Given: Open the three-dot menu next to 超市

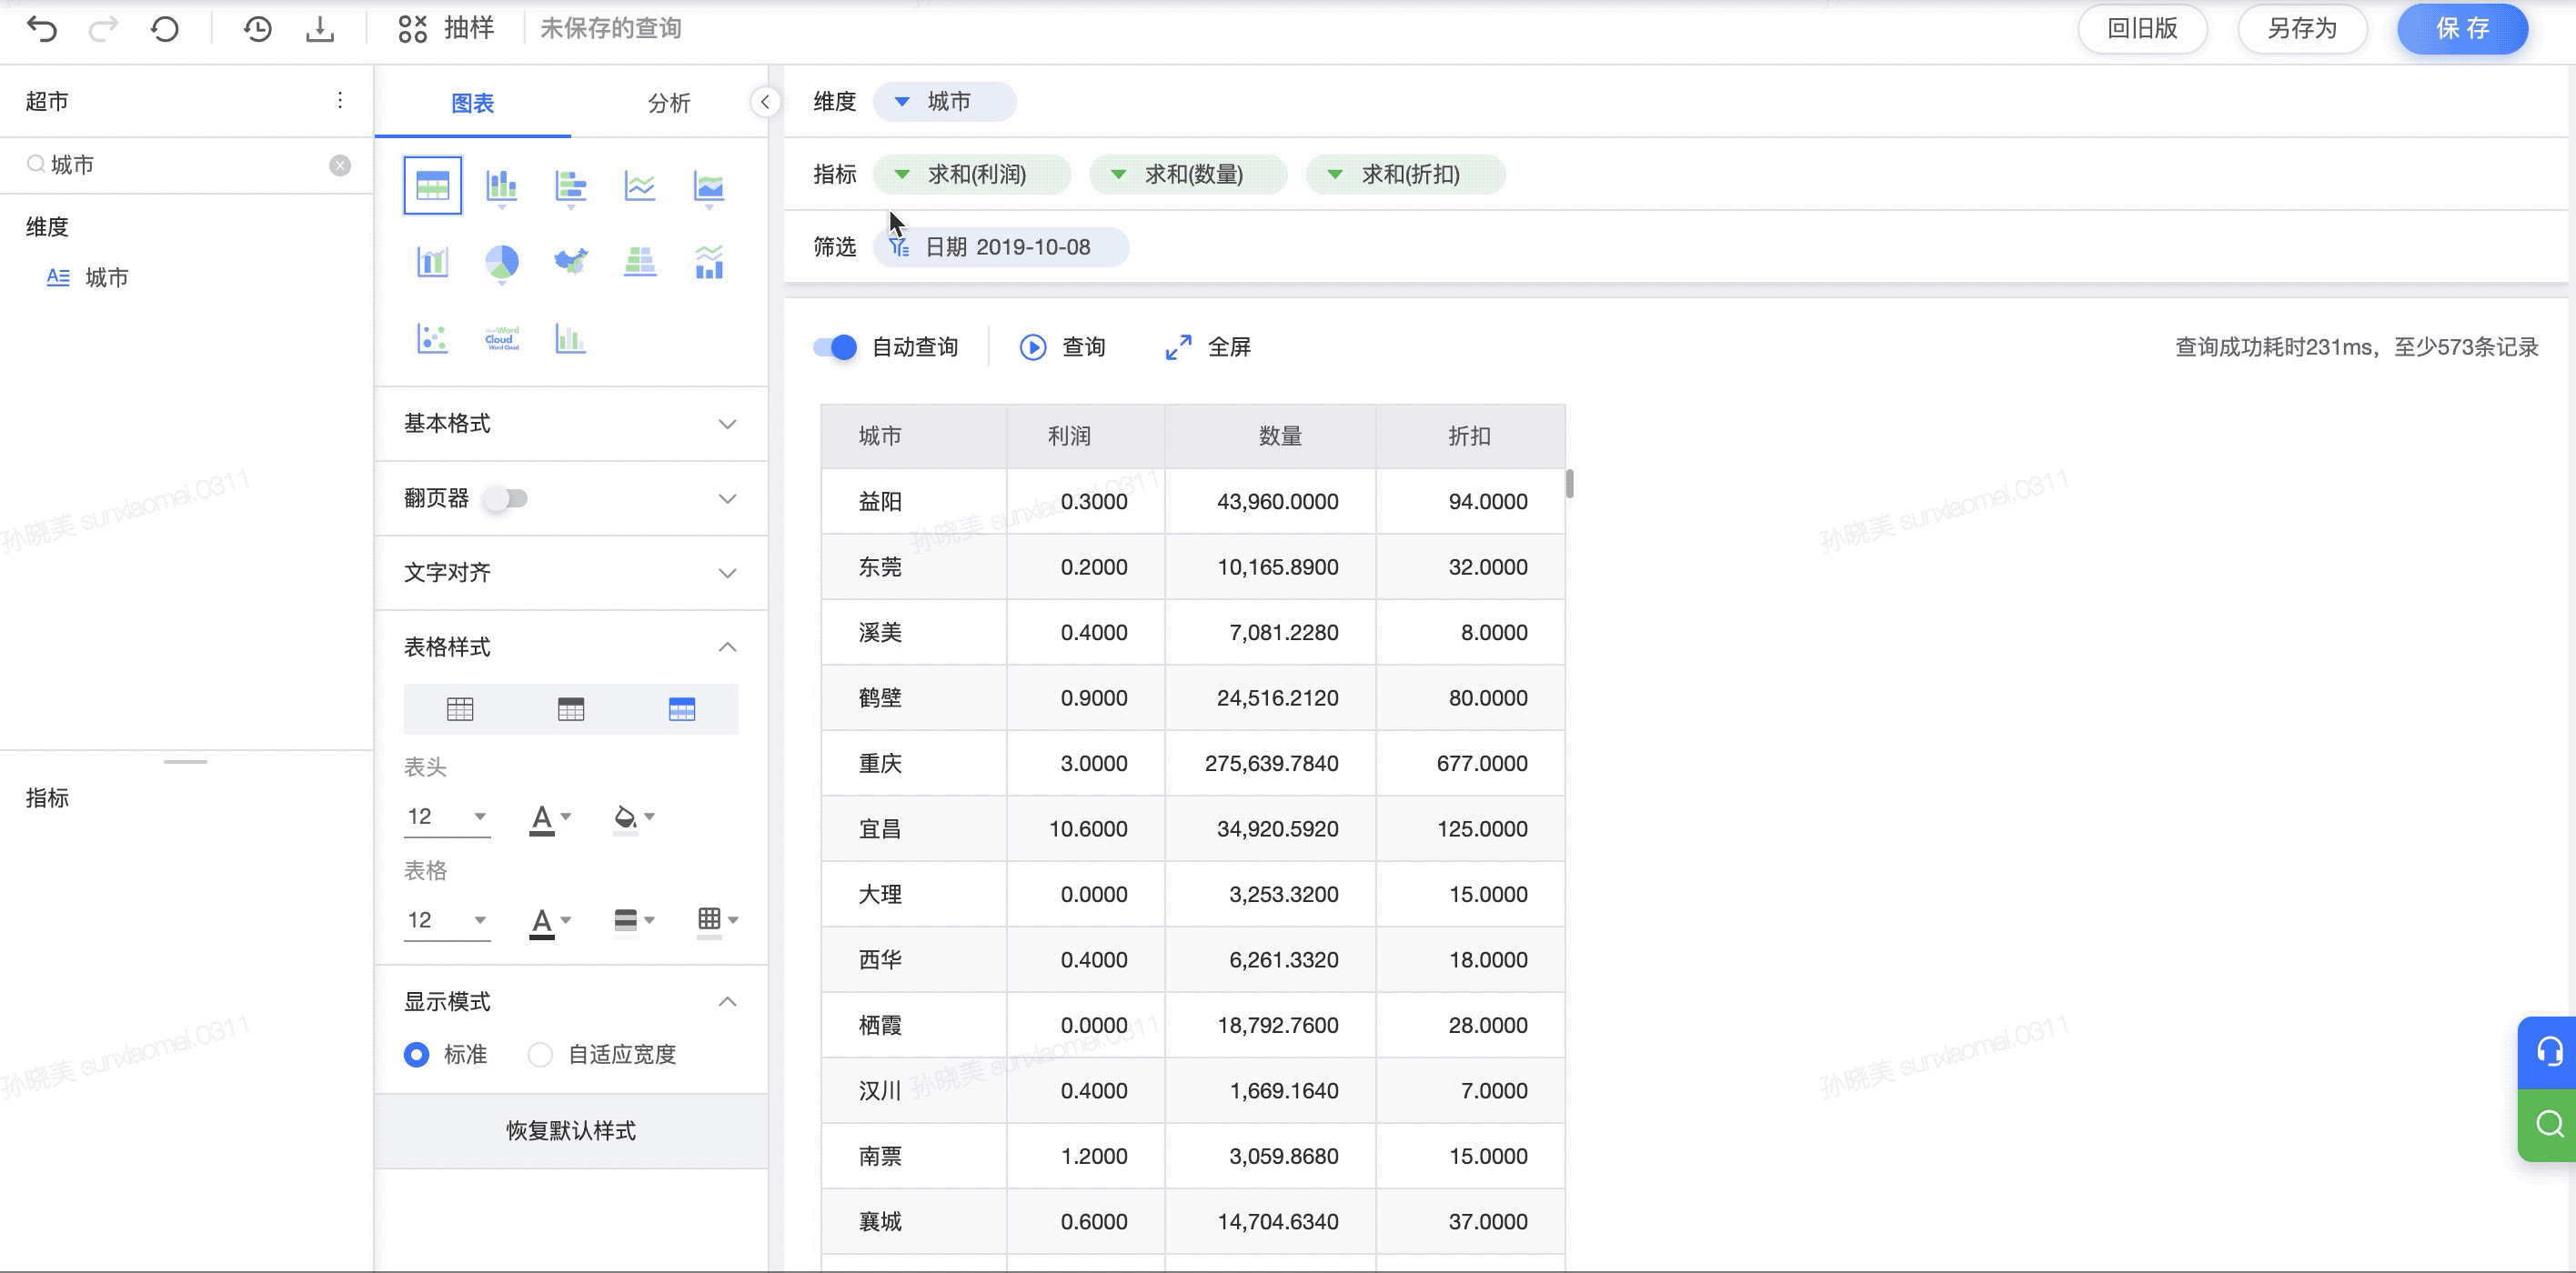Looking at the screenshot, I should pos(340,100).
